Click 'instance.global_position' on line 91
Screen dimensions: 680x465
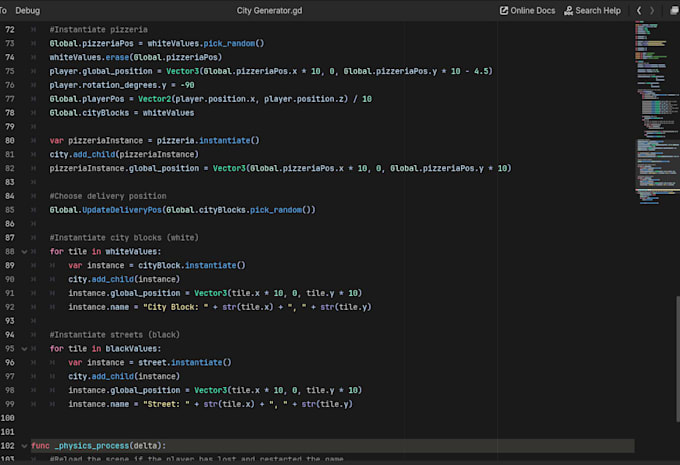click(124, 293)
